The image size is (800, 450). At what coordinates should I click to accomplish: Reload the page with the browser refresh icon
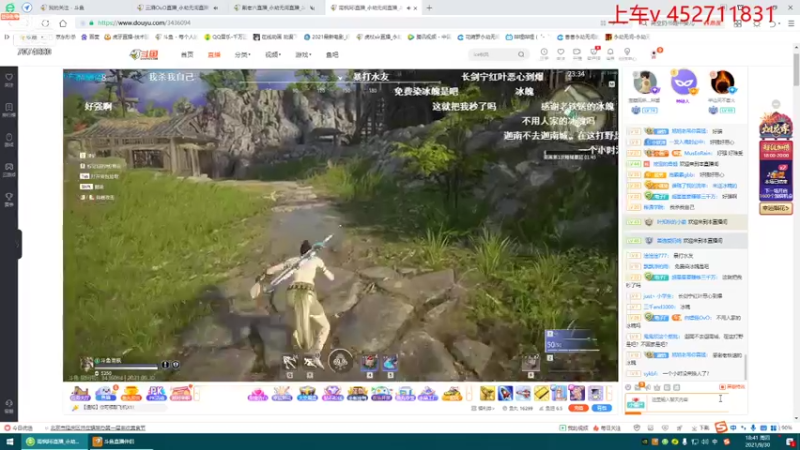pos(45,23)
